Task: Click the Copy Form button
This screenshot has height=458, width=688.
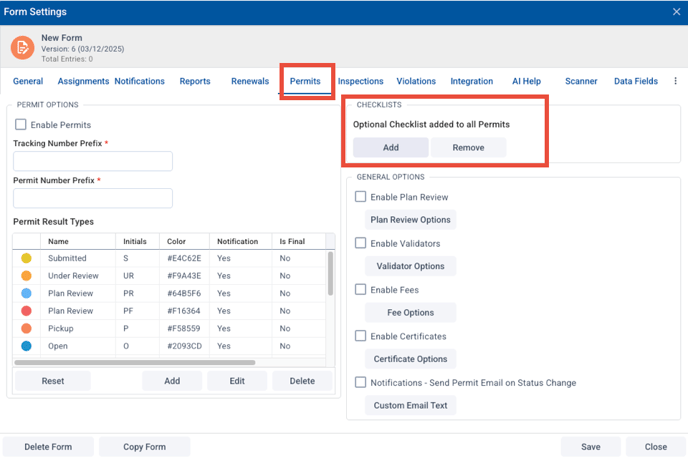Action: point(144,447)
